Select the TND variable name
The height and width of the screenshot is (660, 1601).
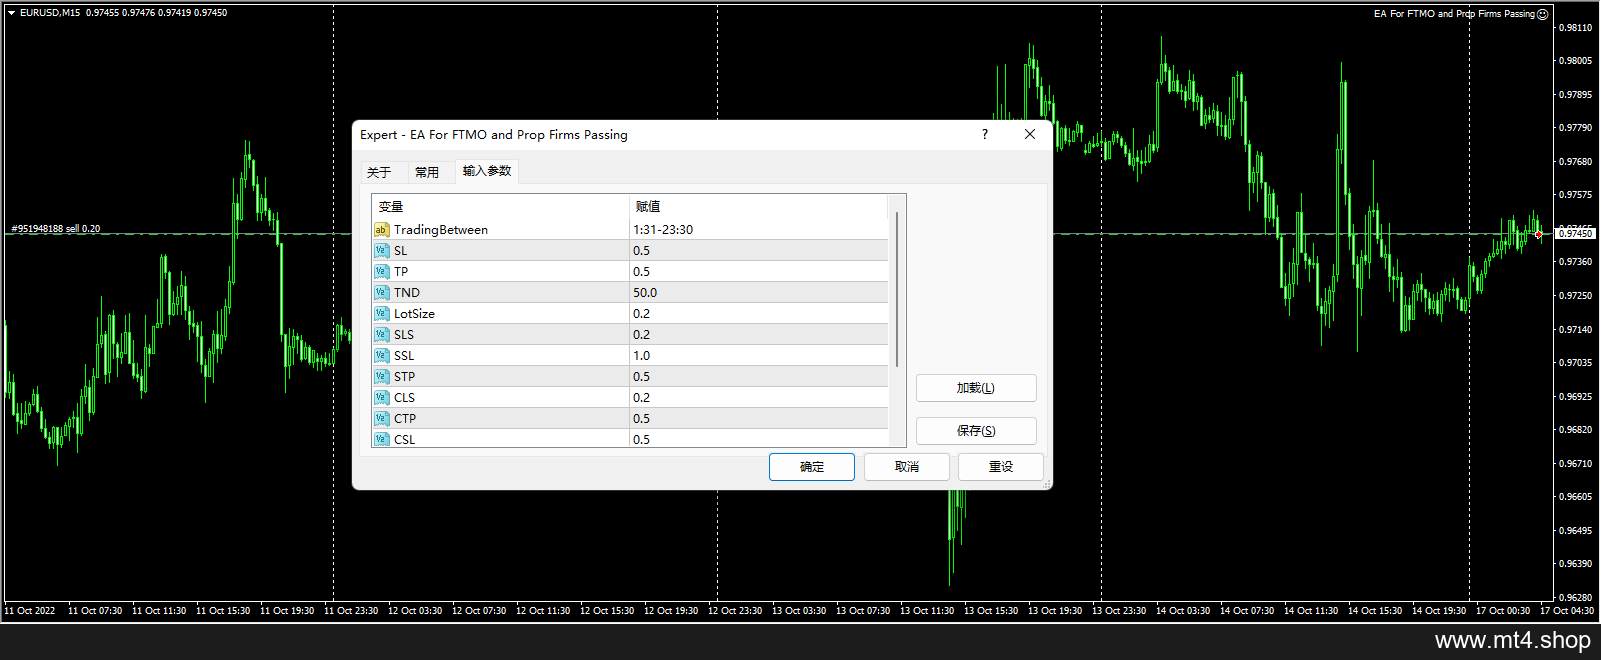(x=407, y=293)
